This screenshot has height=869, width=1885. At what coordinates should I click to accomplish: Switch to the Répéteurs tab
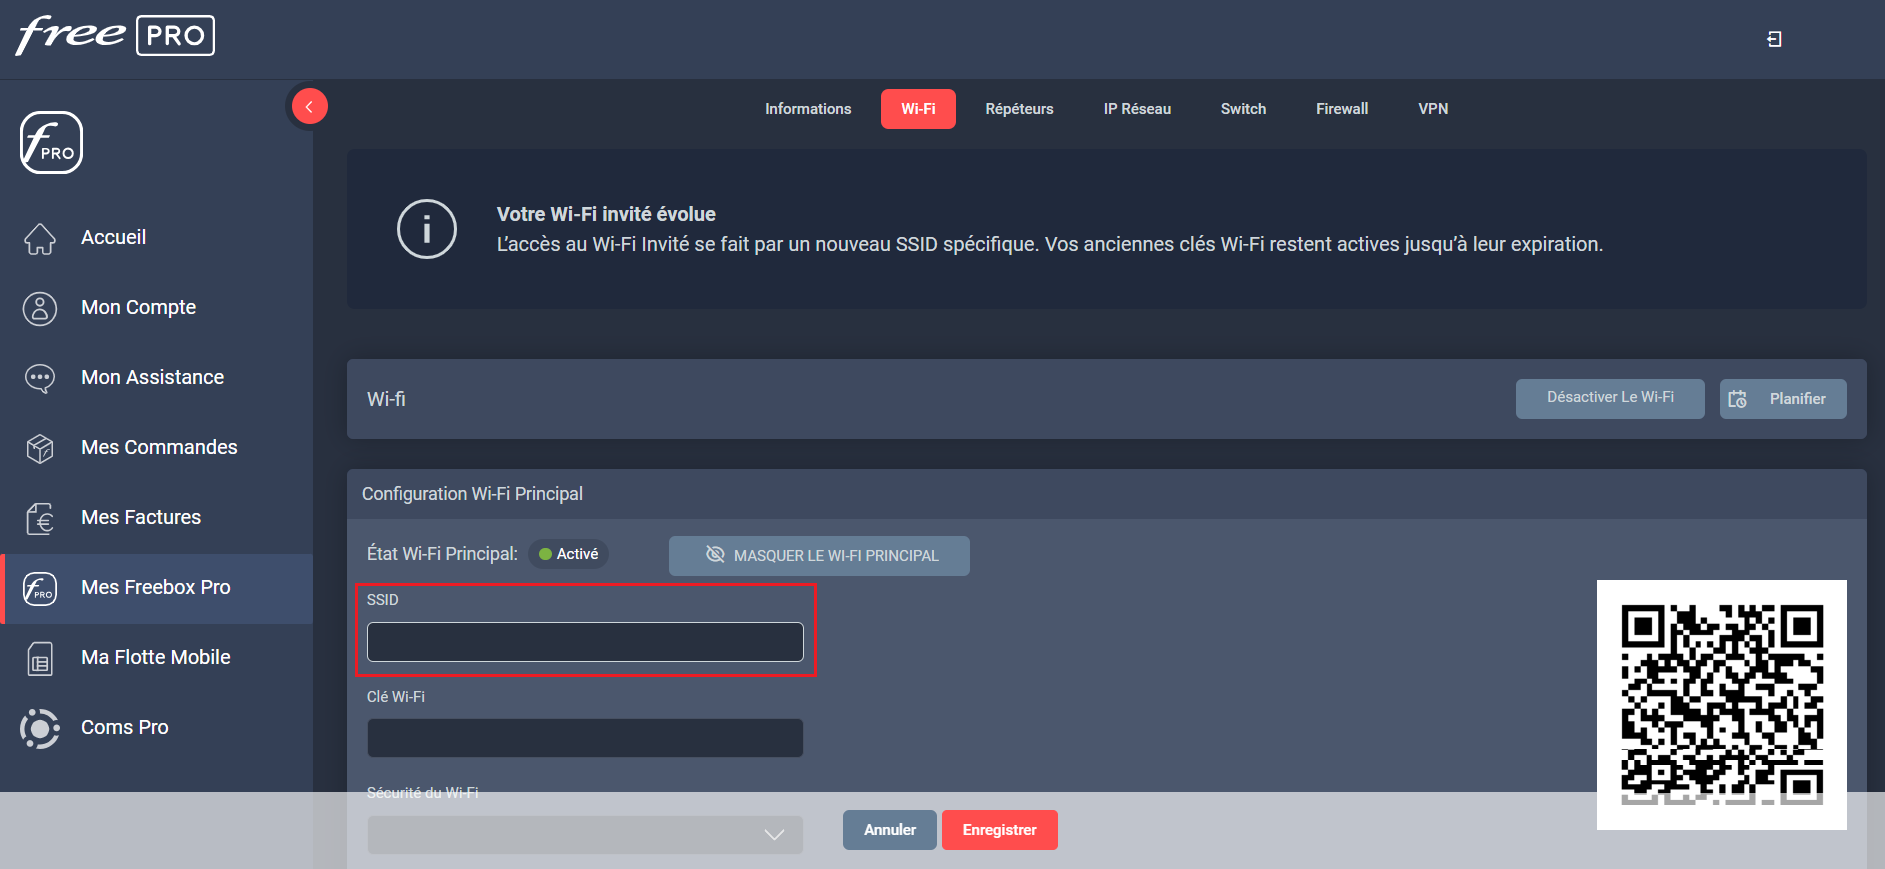point(1019,109)
